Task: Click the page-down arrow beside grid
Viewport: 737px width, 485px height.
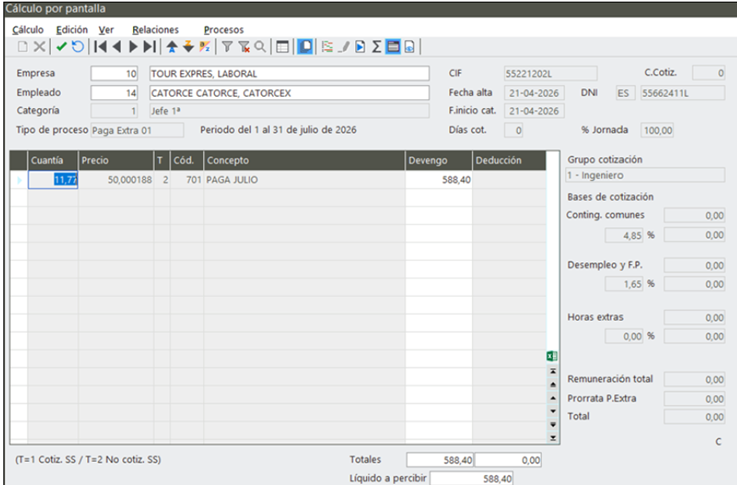Action: (x=553, y=424)
